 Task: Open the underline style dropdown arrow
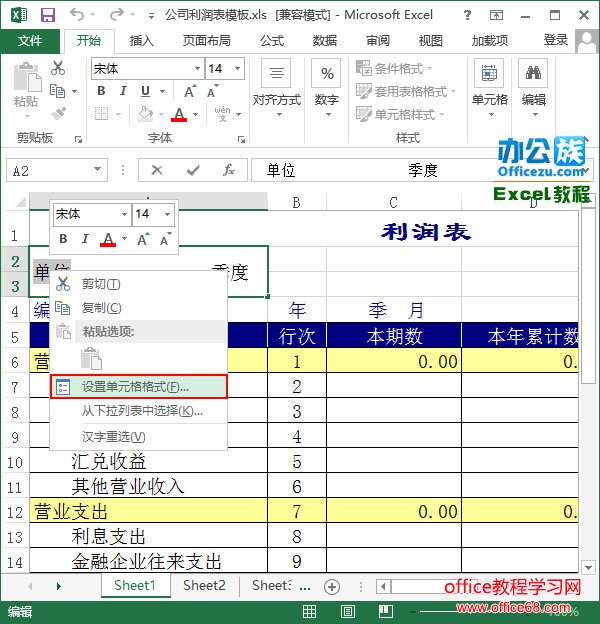pyautogui.click(x=162, y=92)
